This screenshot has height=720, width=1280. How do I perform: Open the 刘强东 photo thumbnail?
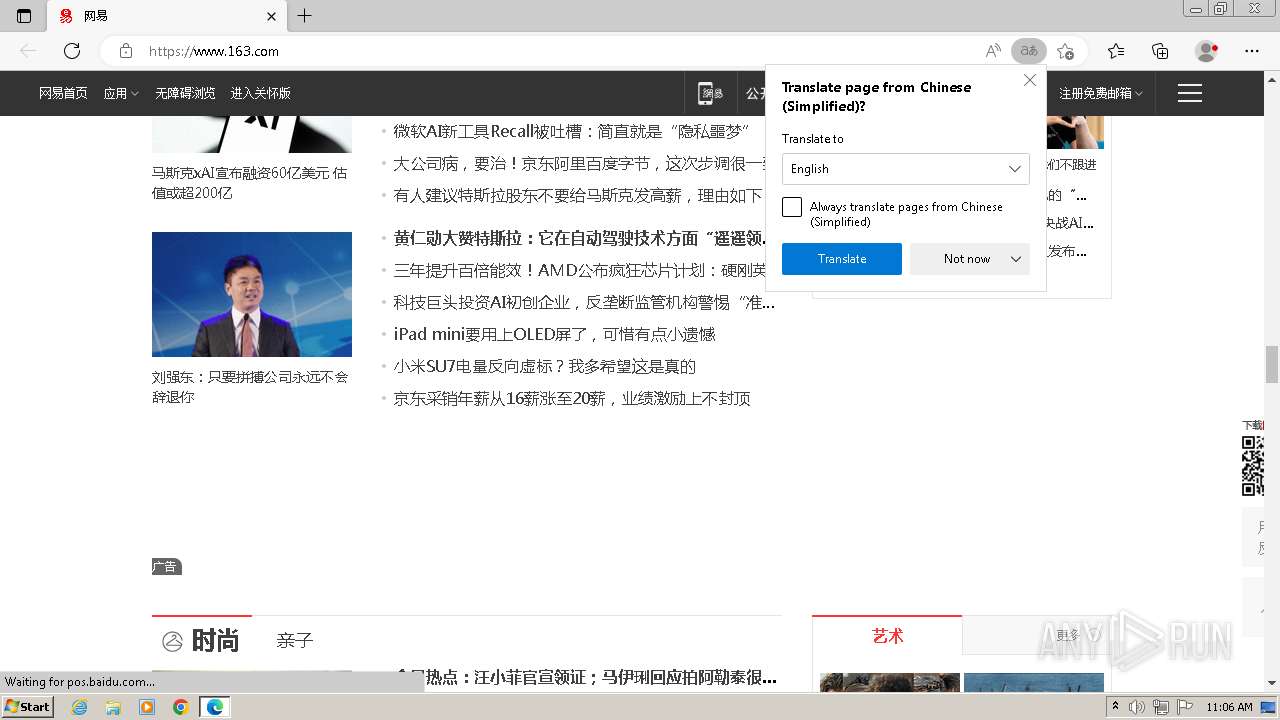[252, 294]
